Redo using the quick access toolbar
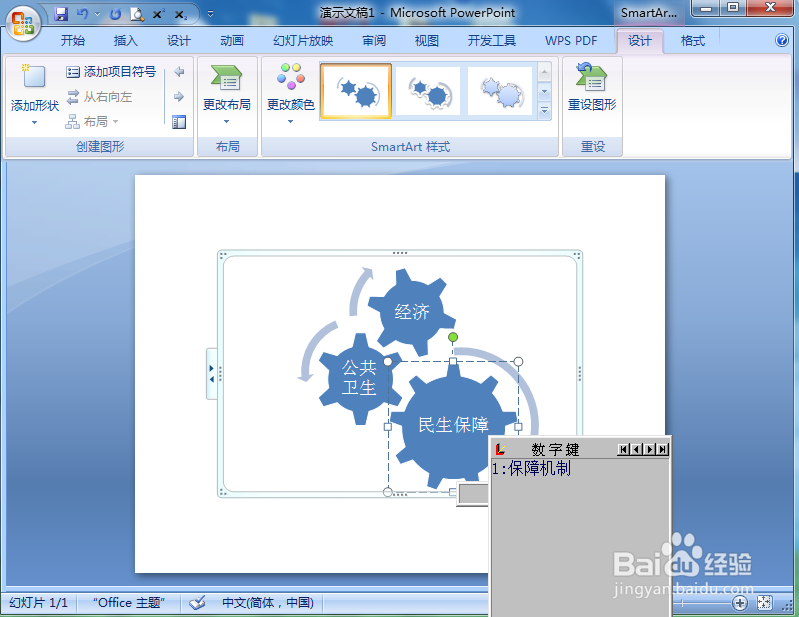 click(116, 14)
